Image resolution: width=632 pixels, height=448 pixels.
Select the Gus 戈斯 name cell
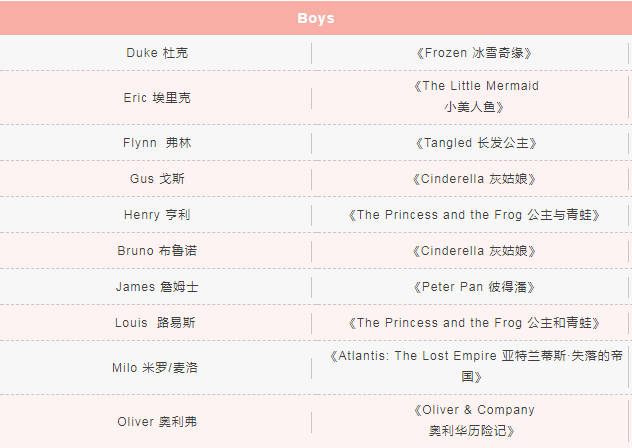tap(156, 179)
